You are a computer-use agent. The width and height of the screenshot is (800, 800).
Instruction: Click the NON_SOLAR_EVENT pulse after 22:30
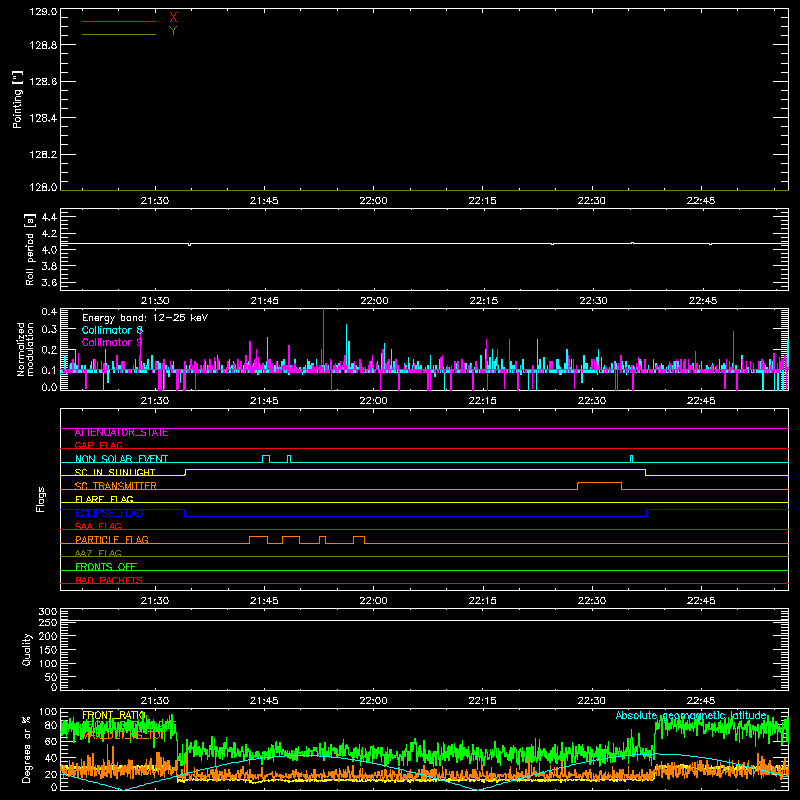pos(632,459)
